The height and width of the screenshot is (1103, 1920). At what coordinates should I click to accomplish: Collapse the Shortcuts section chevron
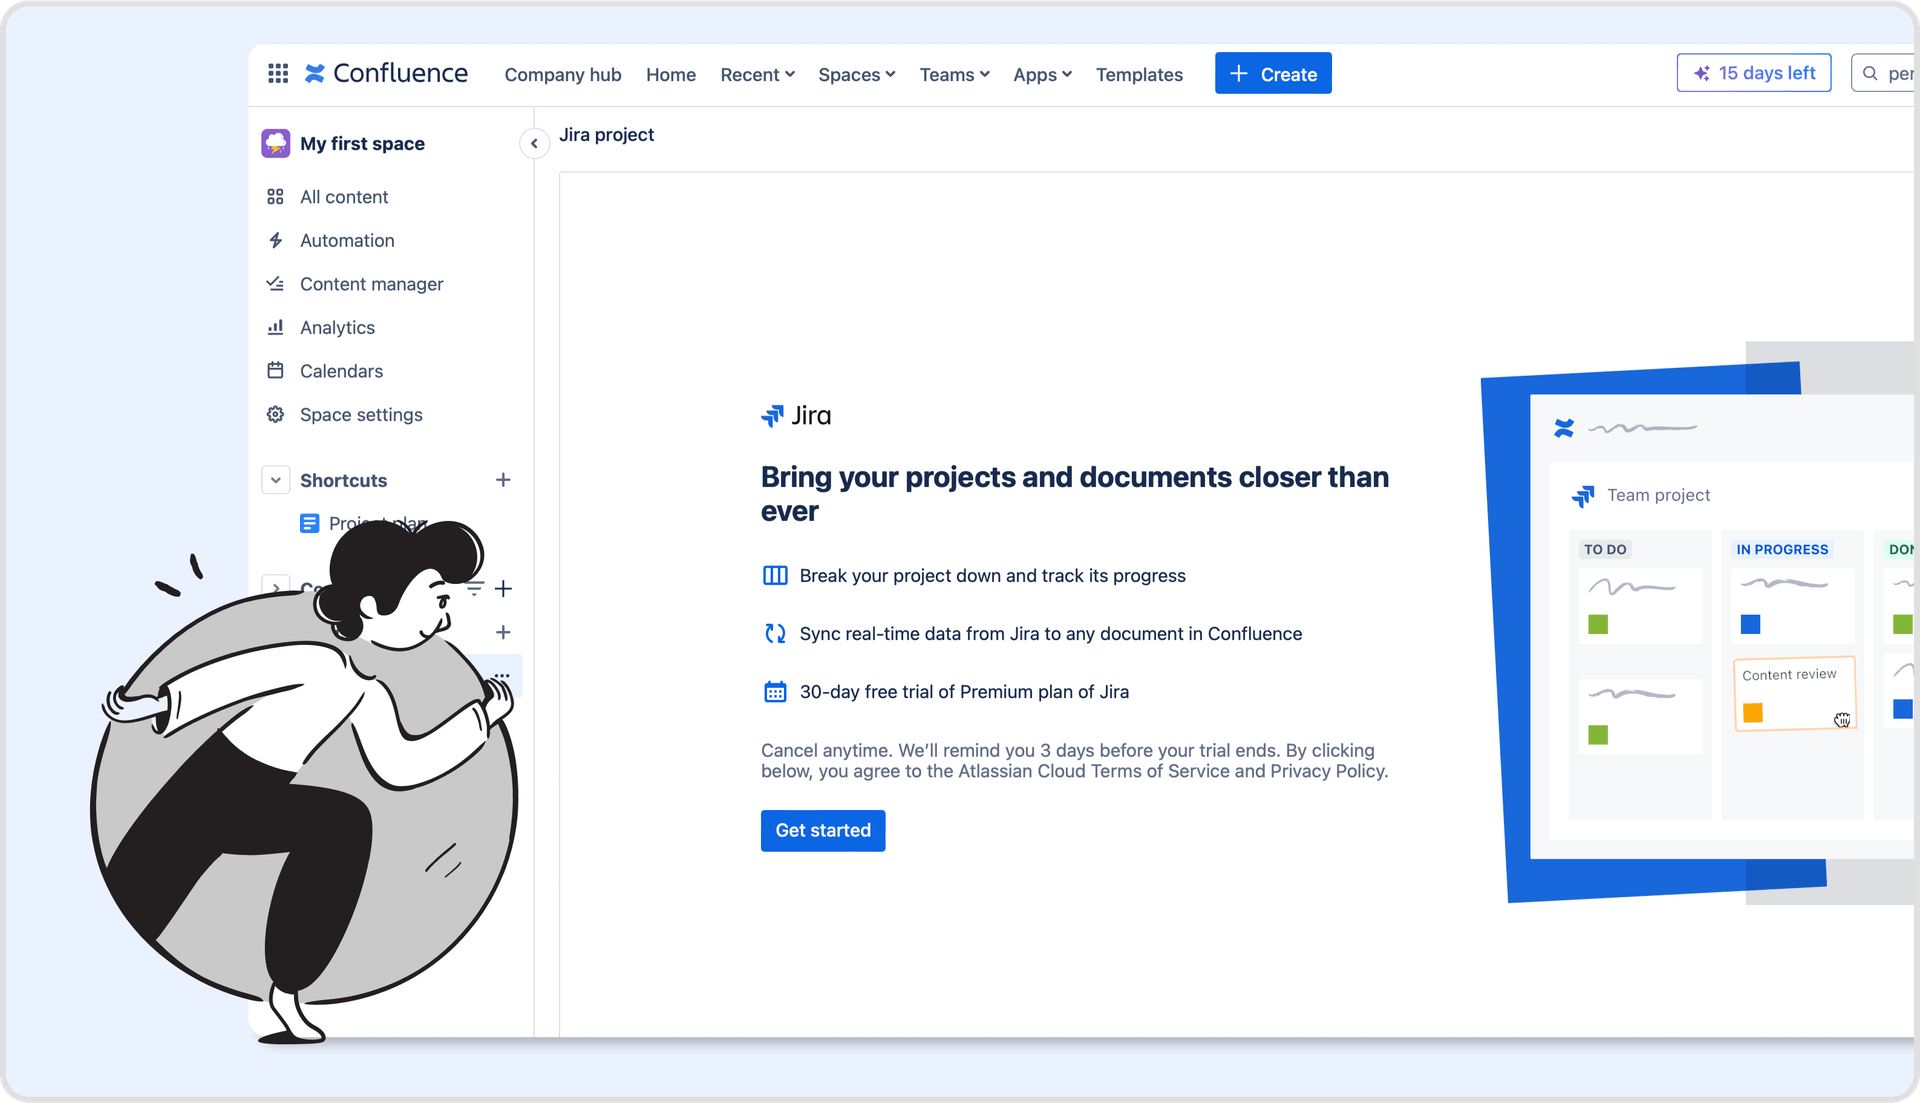276,480
